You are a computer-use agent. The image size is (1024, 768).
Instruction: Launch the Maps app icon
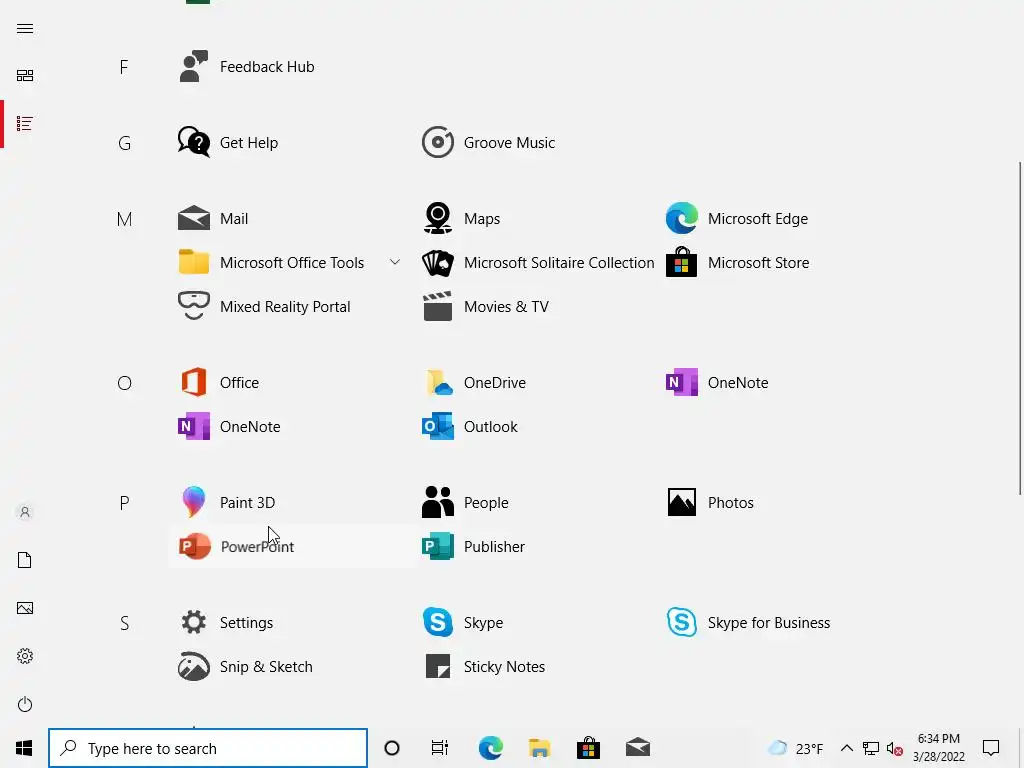coord(438,218)
